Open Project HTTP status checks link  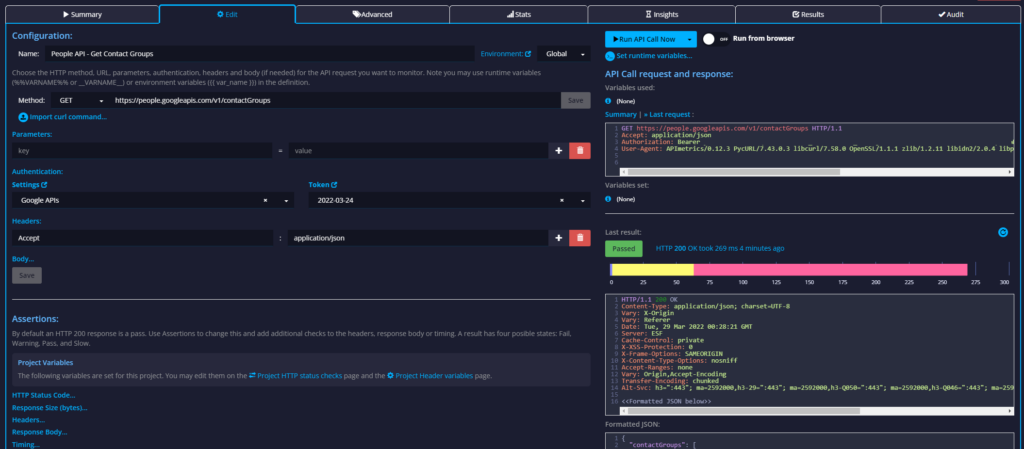[295, 376]
